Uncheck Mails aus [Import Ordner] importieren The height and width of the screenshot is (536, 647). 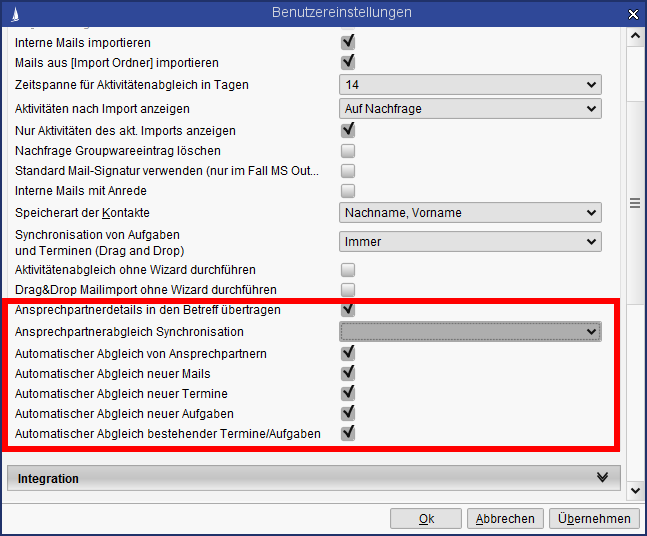[x=348, y=62]
